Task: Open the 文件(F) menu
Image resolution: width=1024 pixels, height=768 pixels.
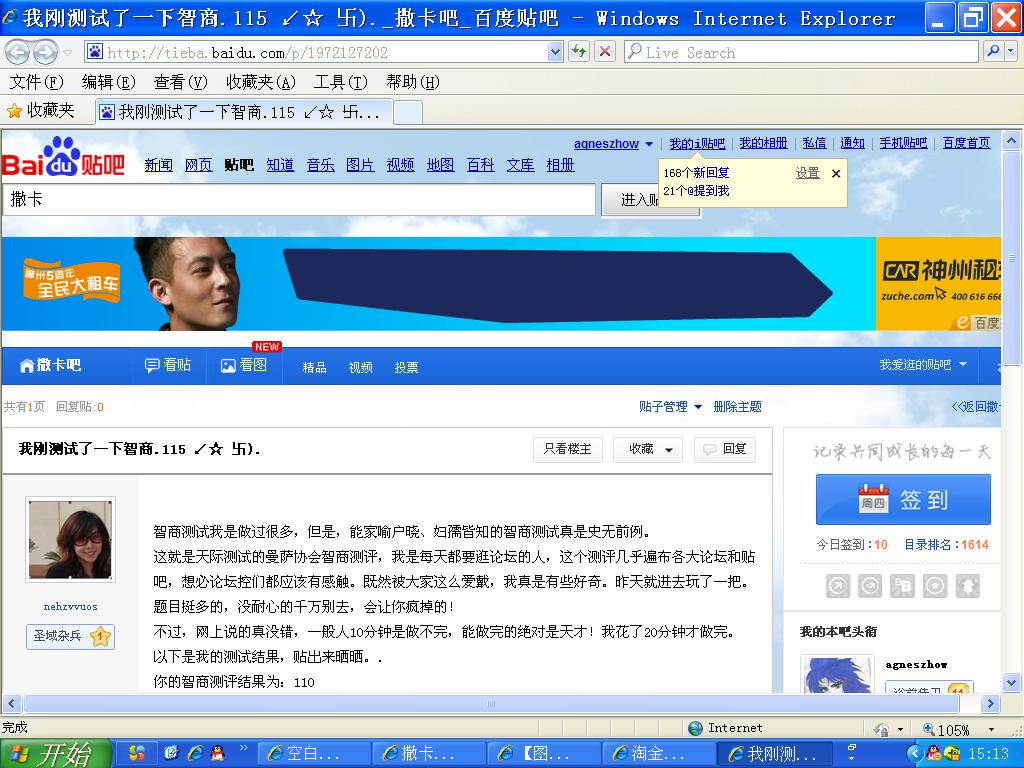Action: click(x=37, y=82)
